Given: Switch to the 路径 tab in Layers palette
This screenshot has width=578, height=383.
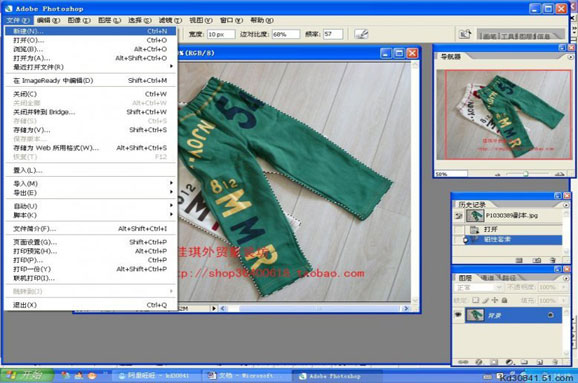Looking at the screenshot, I should [509, 278].
